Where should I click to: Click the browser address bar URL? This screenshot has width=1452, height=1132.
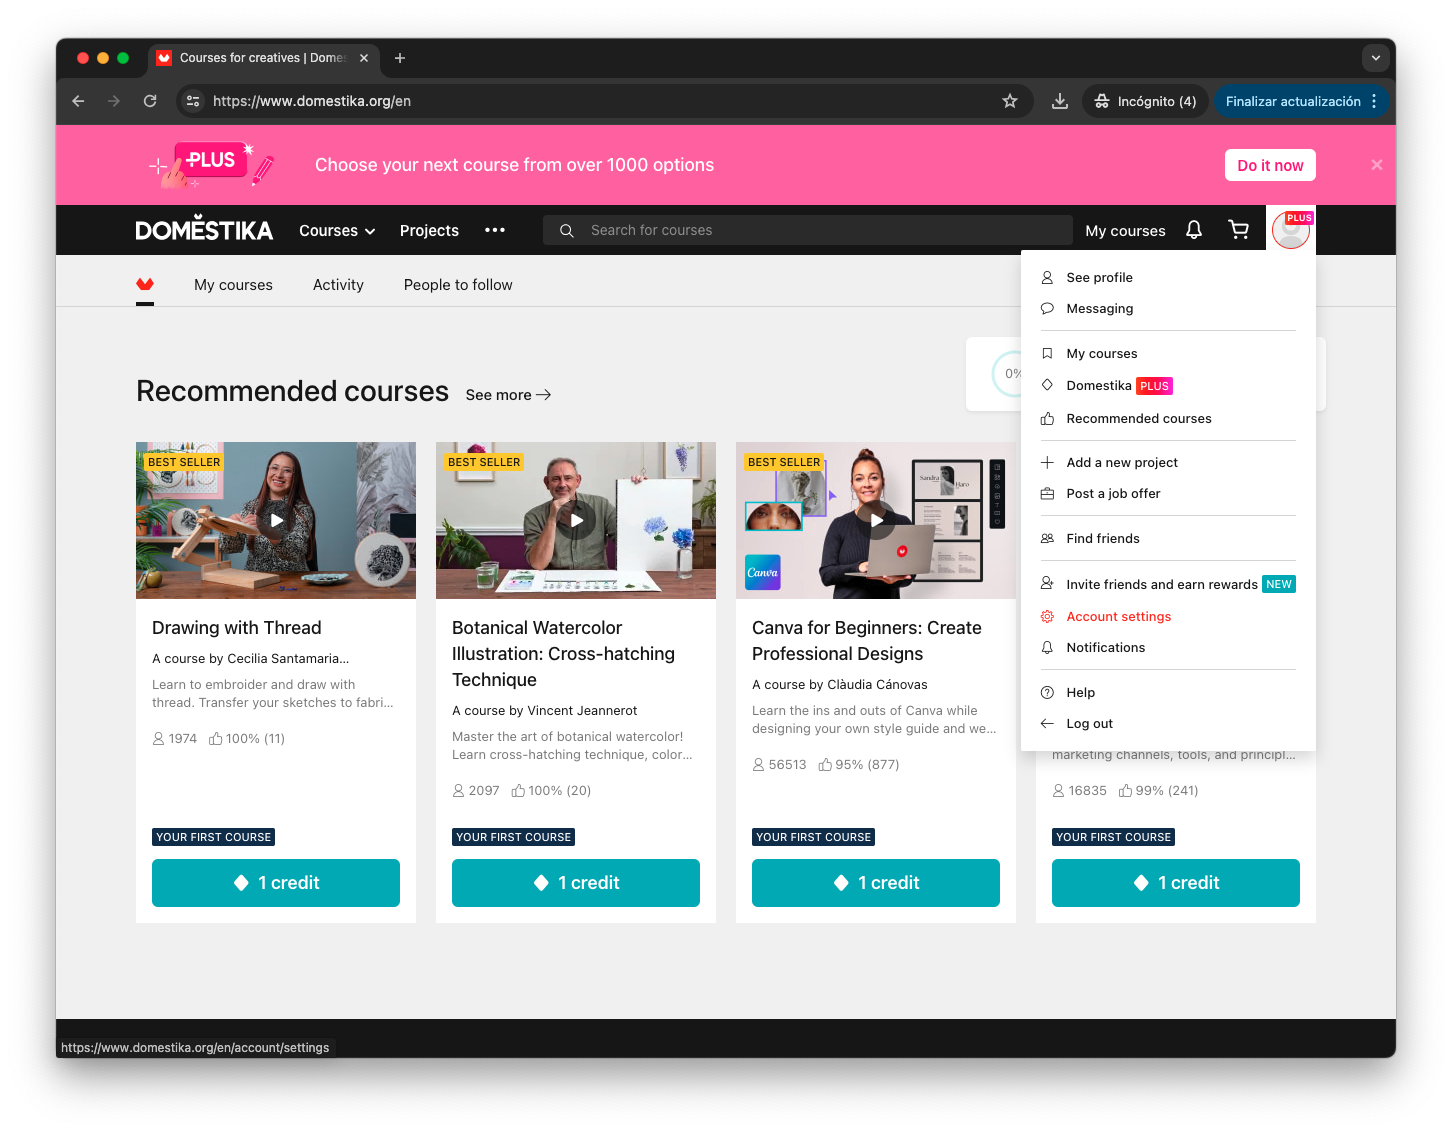coord(312,101)
